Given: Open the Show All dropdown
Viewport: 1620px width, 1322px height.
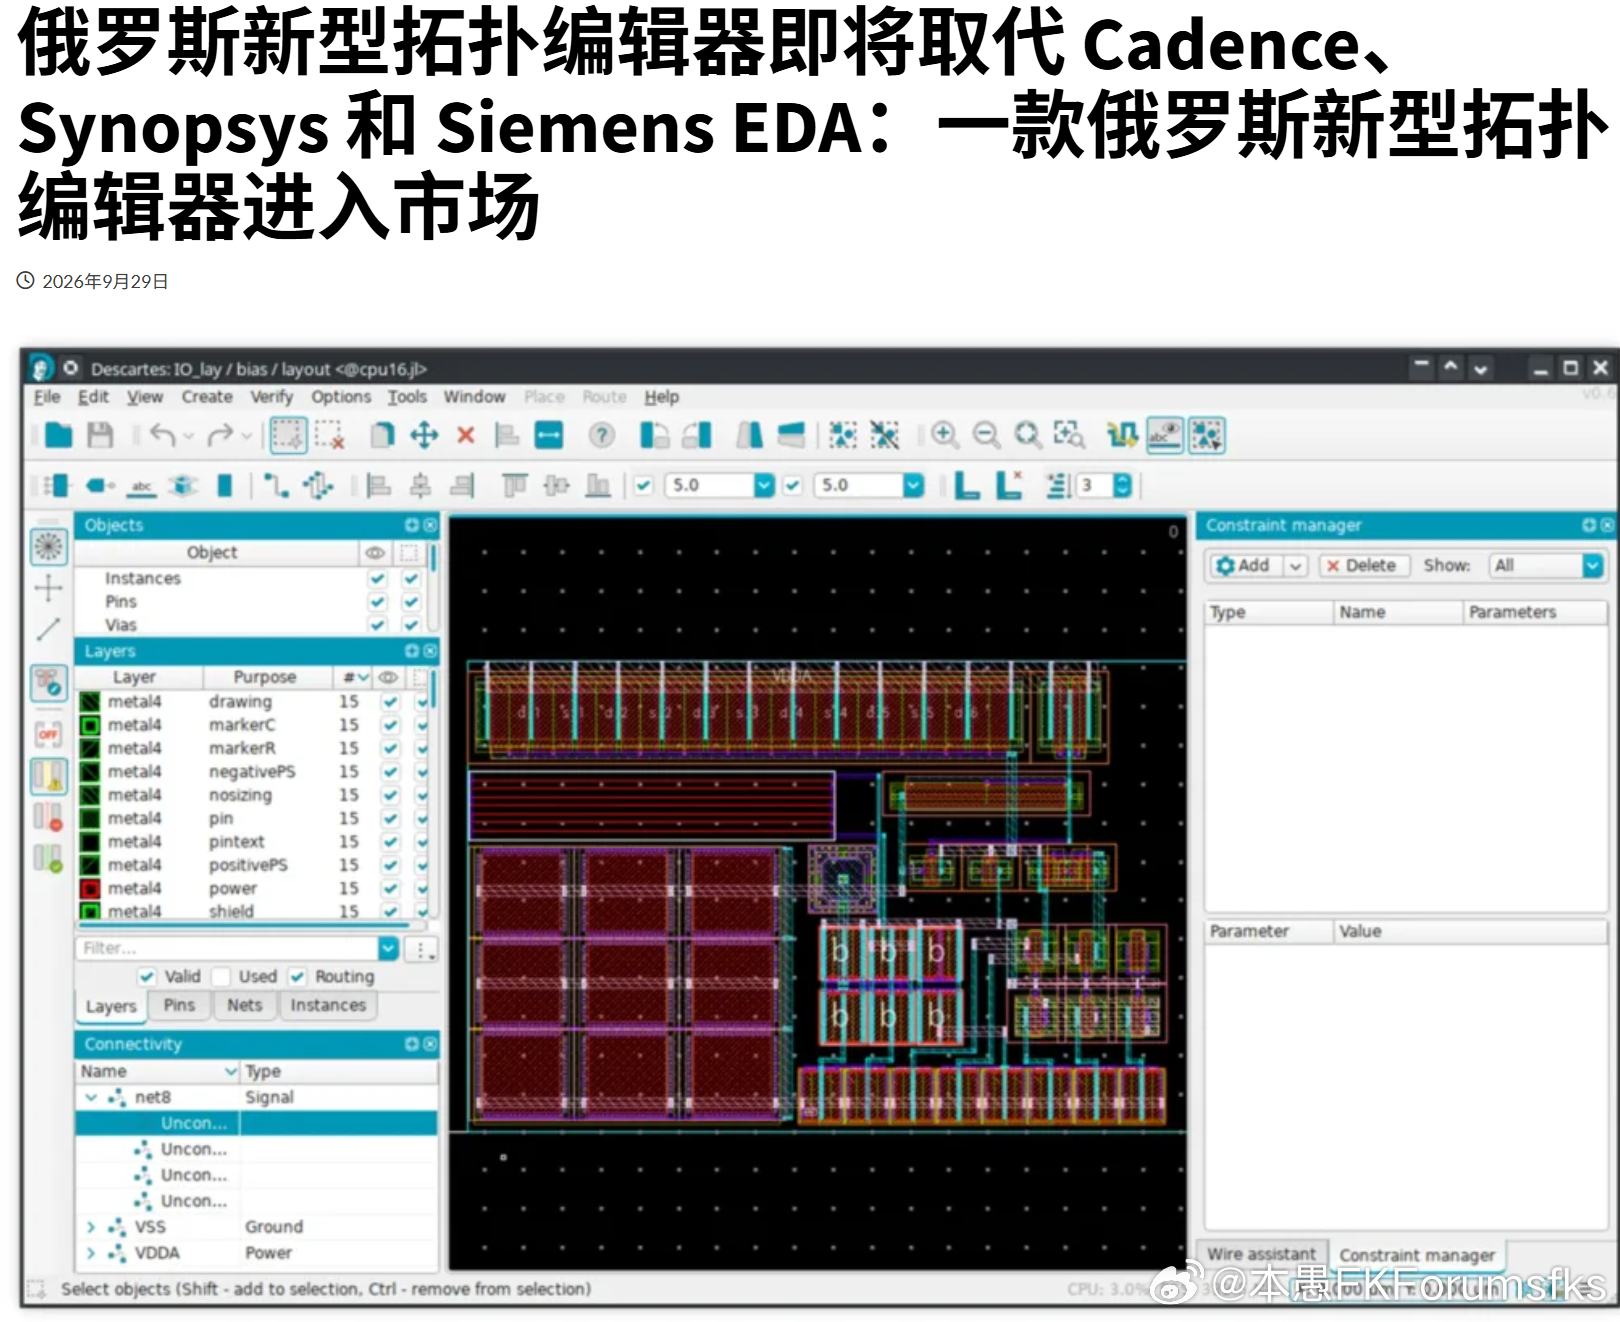Looking at the screenshot, I should pos(1546,566).
